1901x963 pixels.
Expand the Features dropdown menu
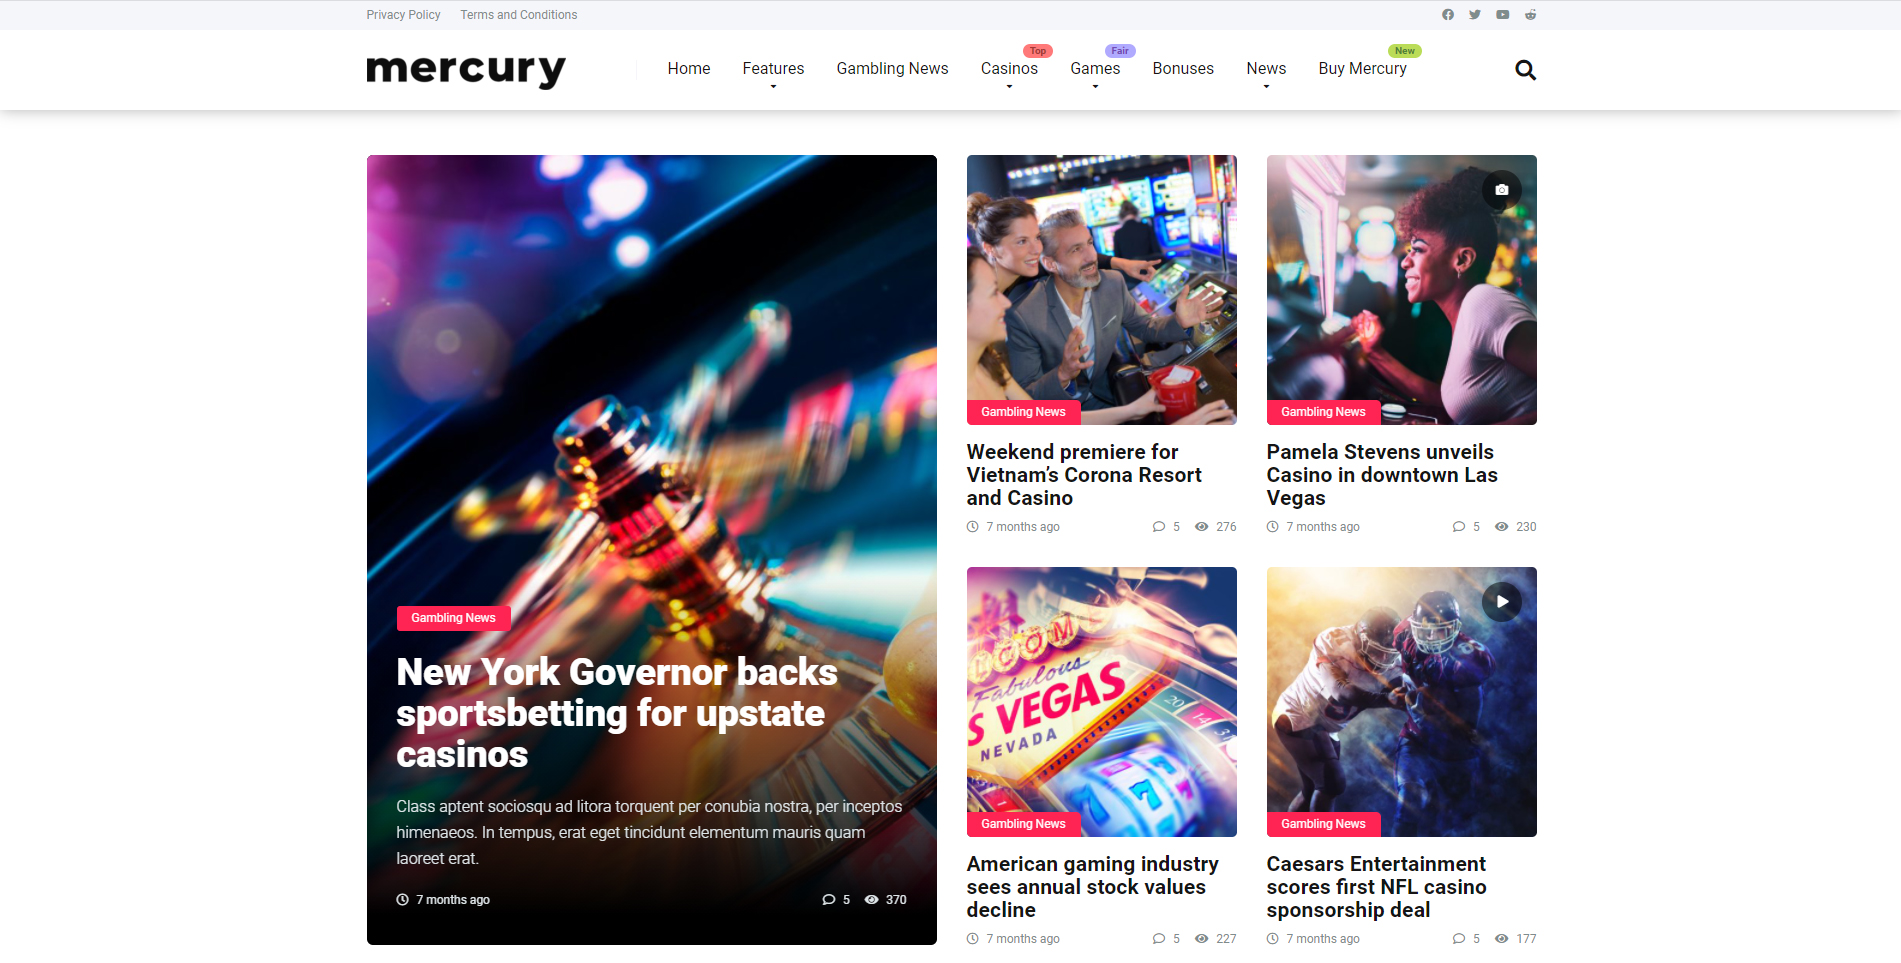(773, 69)
